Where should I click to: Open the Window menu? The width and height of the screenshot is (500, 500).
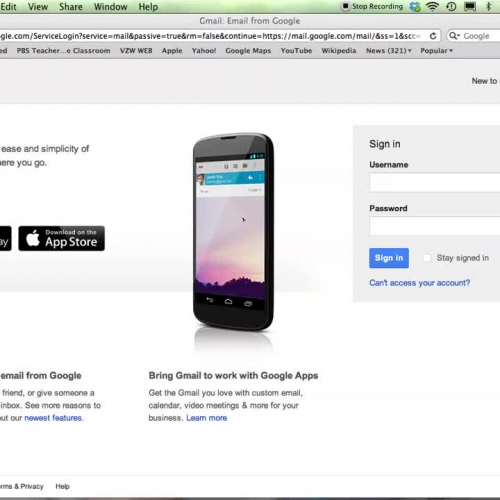pos(111,7)
